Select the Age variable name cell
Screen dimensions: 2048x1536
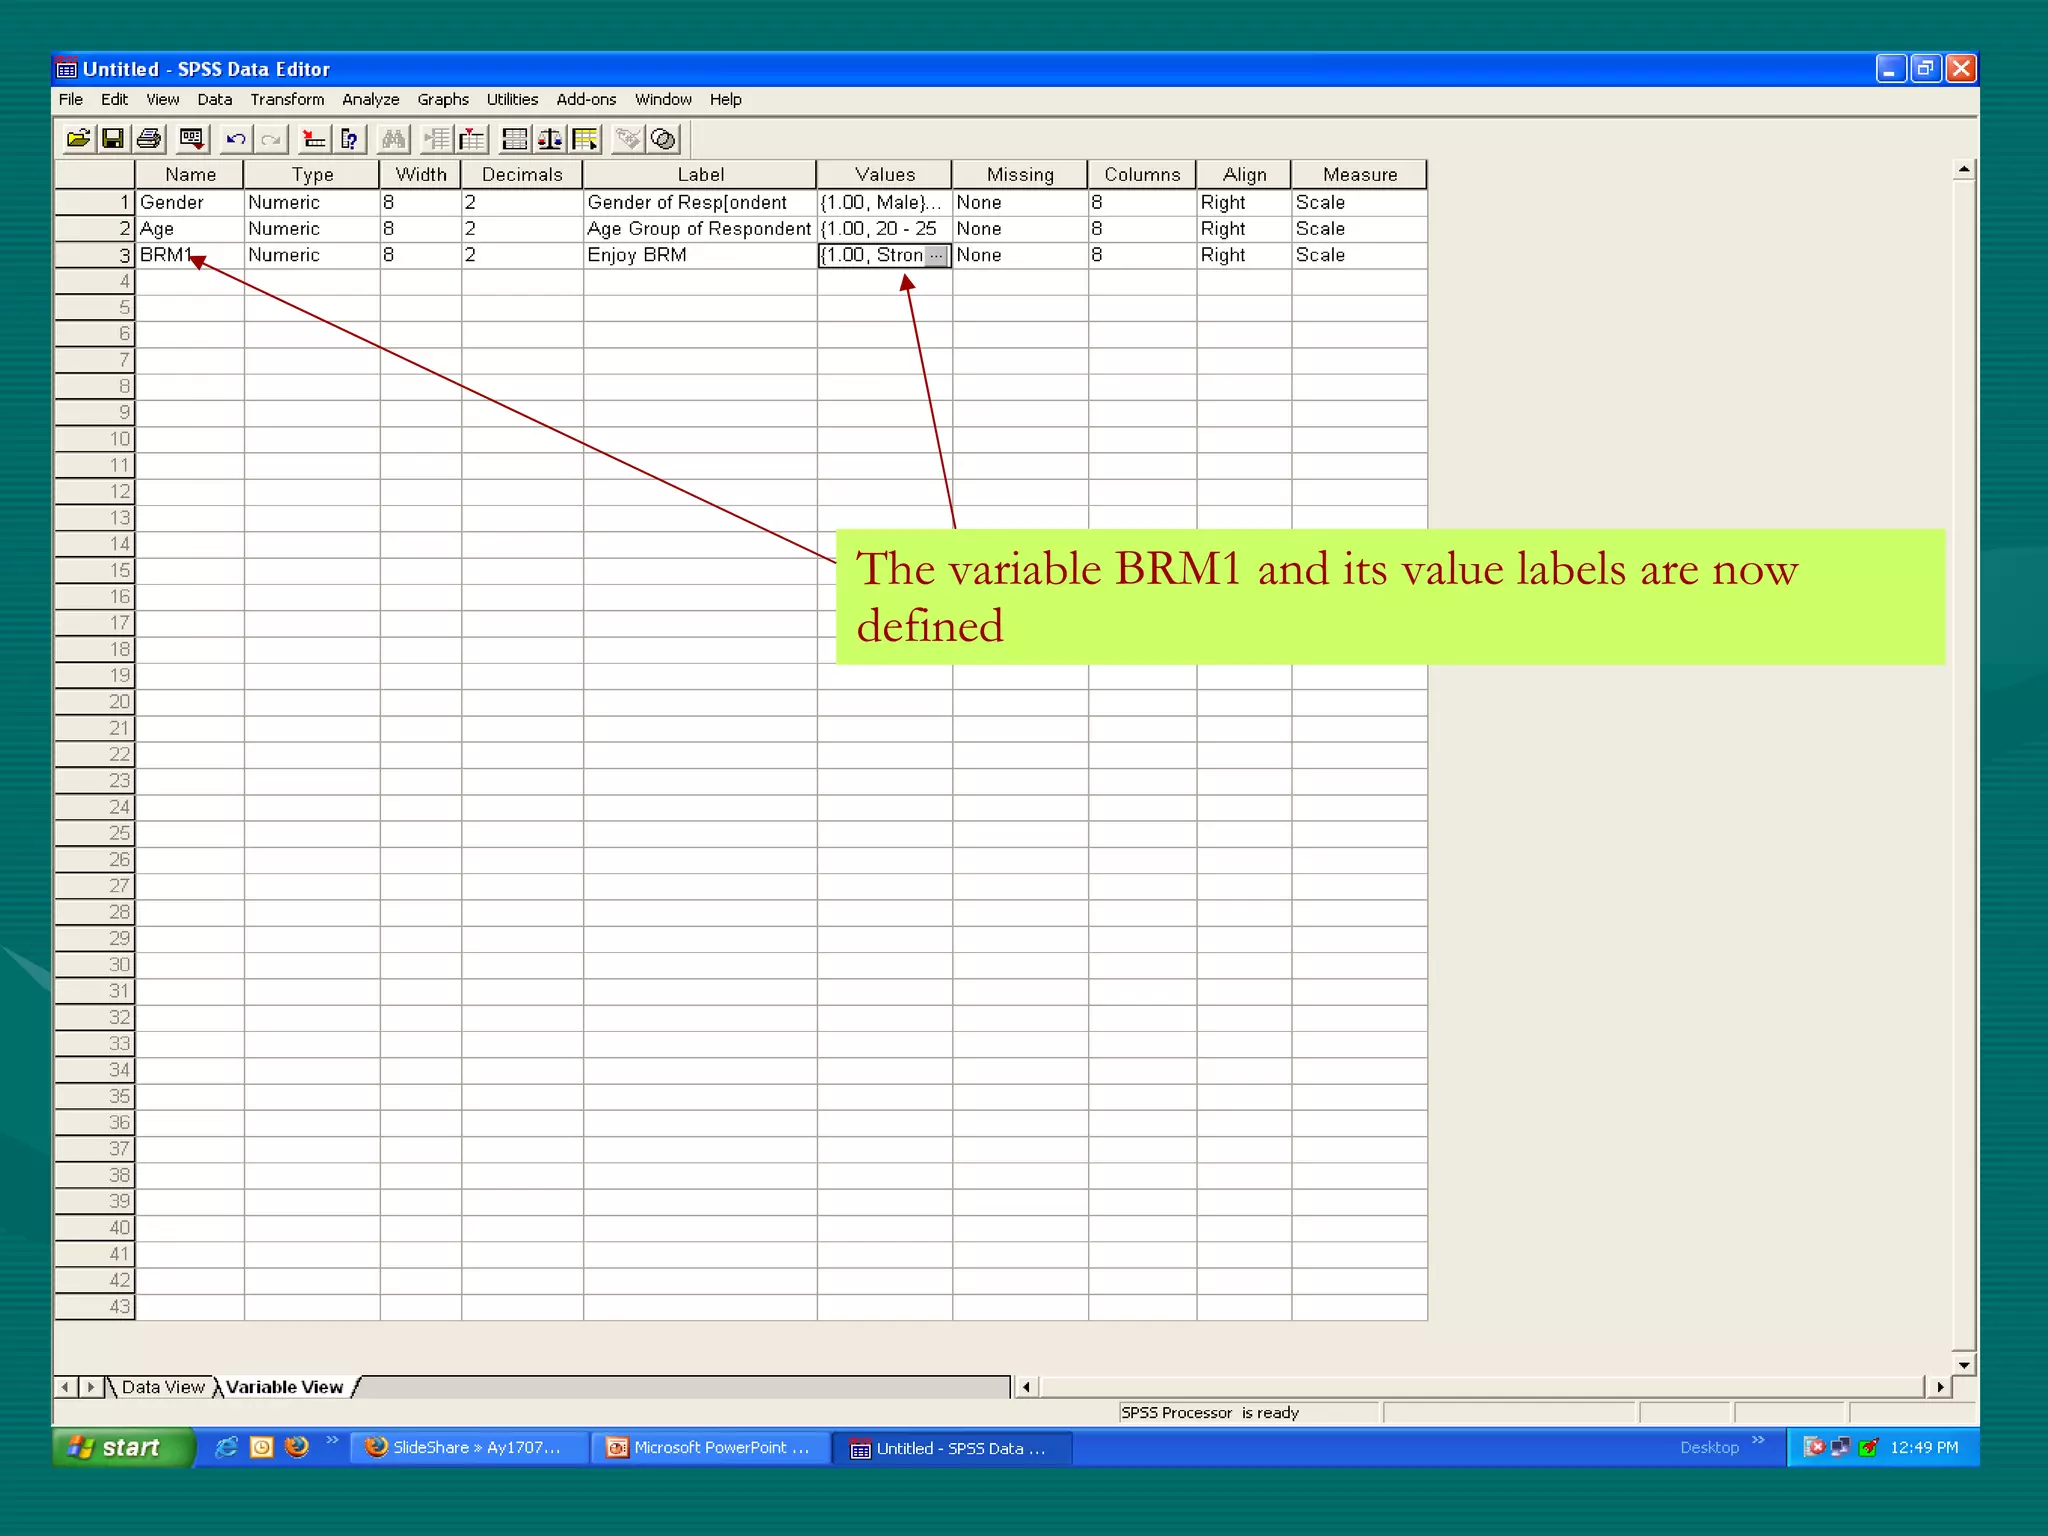tap(190, 229)
